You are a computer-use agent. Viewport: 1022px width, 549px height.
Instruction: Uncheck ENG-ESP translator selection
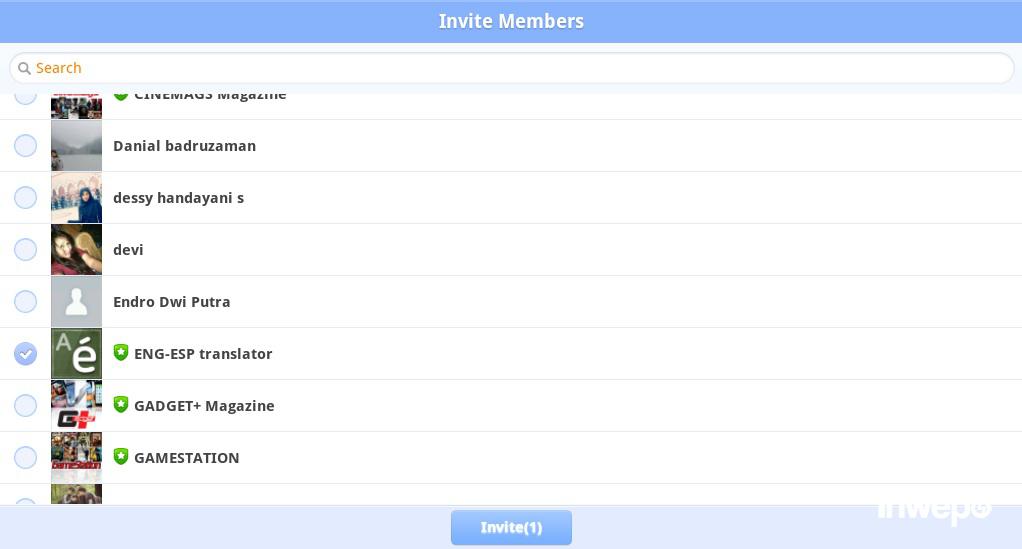coord(25,354)
